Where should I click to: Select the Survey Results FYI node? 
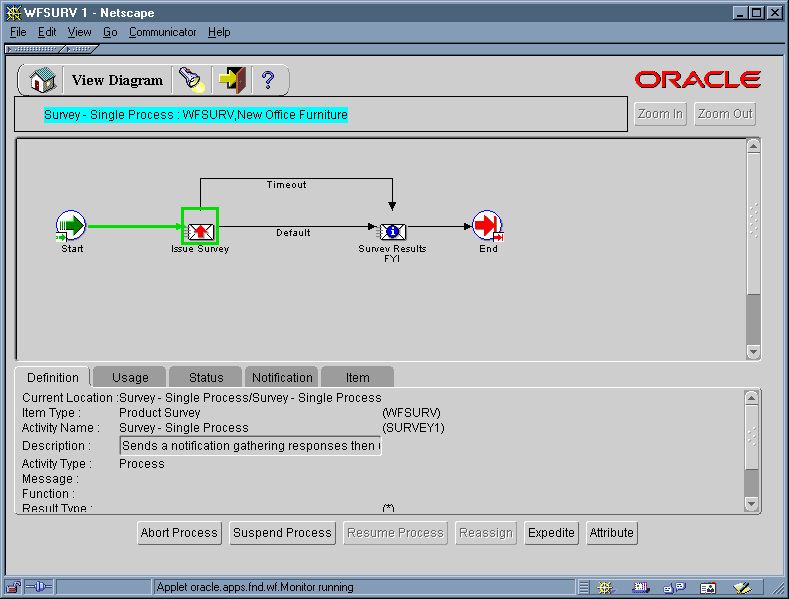(392, 231)
